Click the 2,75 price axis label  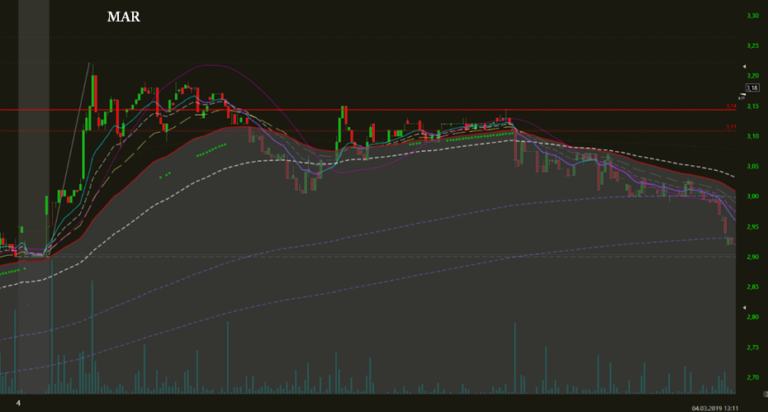pos(753,347)
